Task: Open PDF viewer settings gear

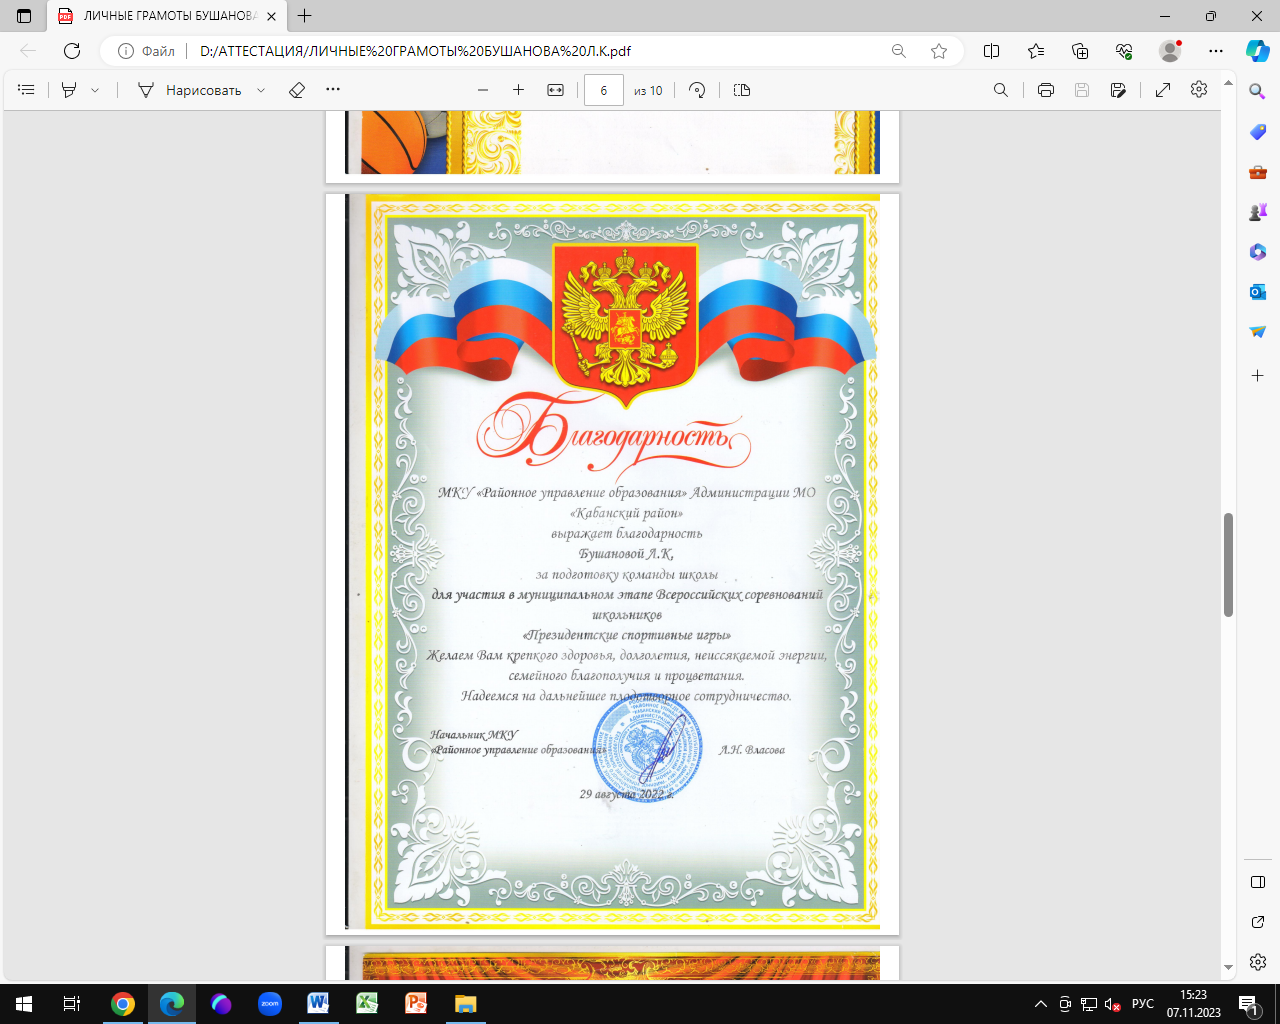Action: click(x=1199, y=90)
